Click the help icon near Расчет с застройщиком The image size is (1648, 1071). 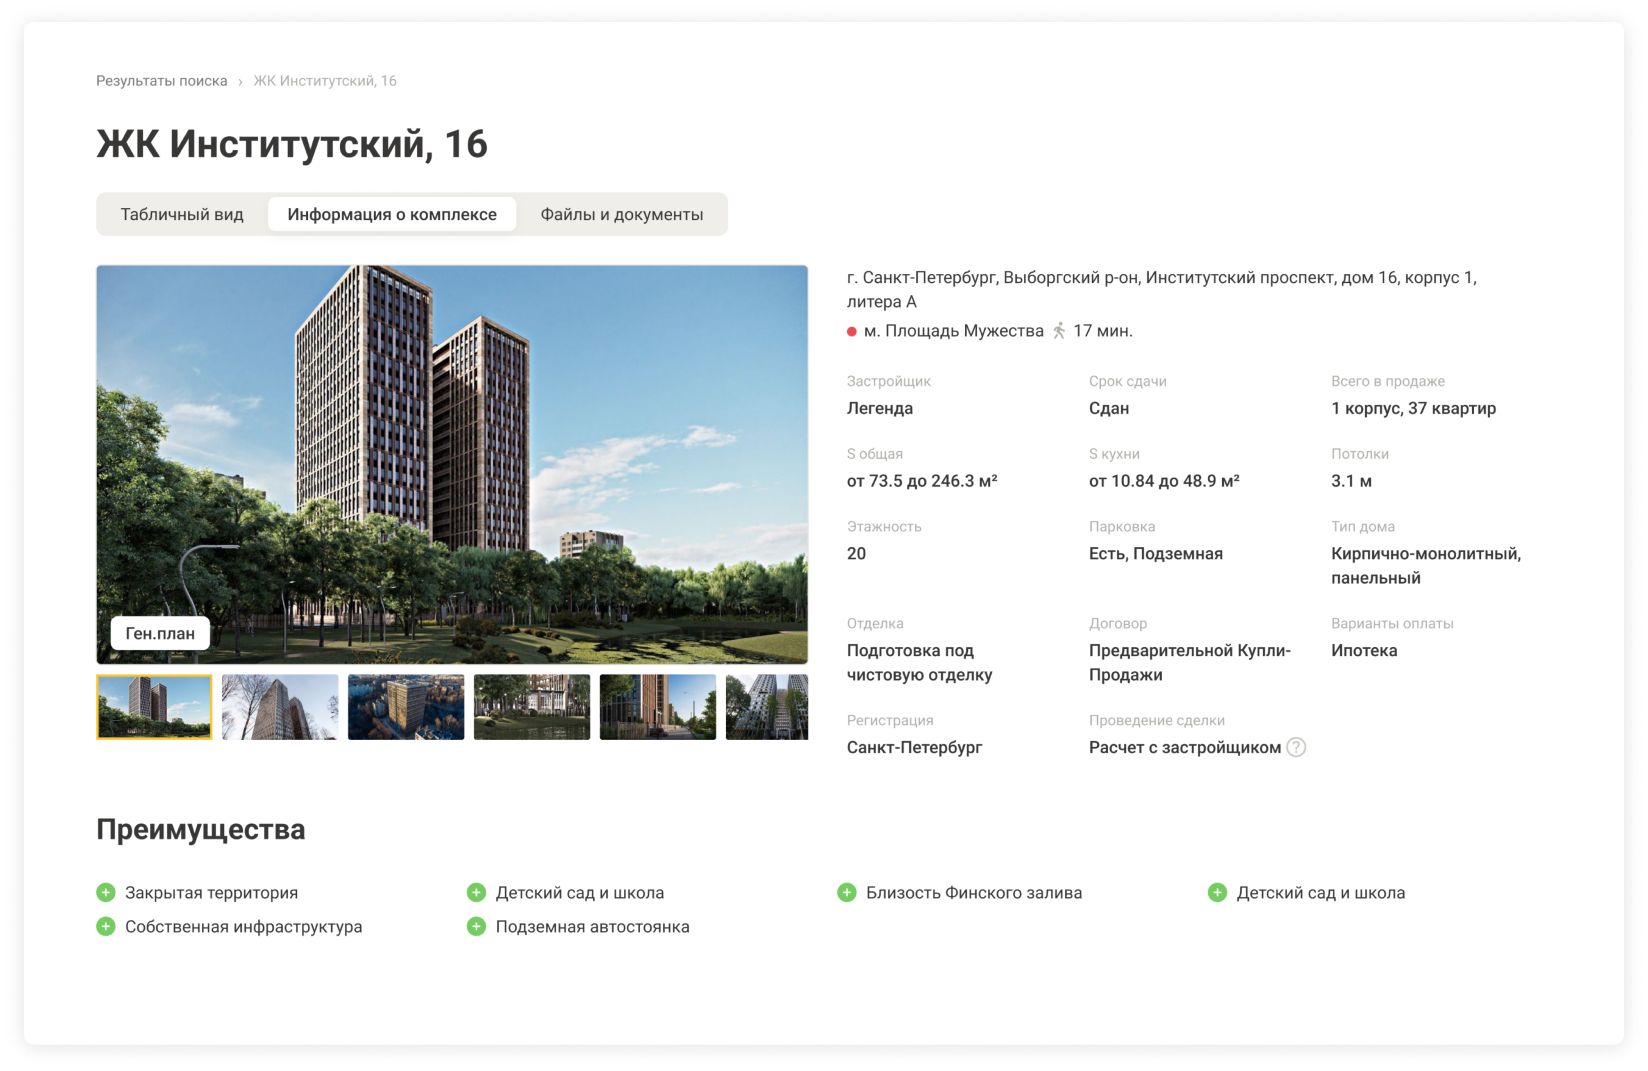tap(1296, 747)
